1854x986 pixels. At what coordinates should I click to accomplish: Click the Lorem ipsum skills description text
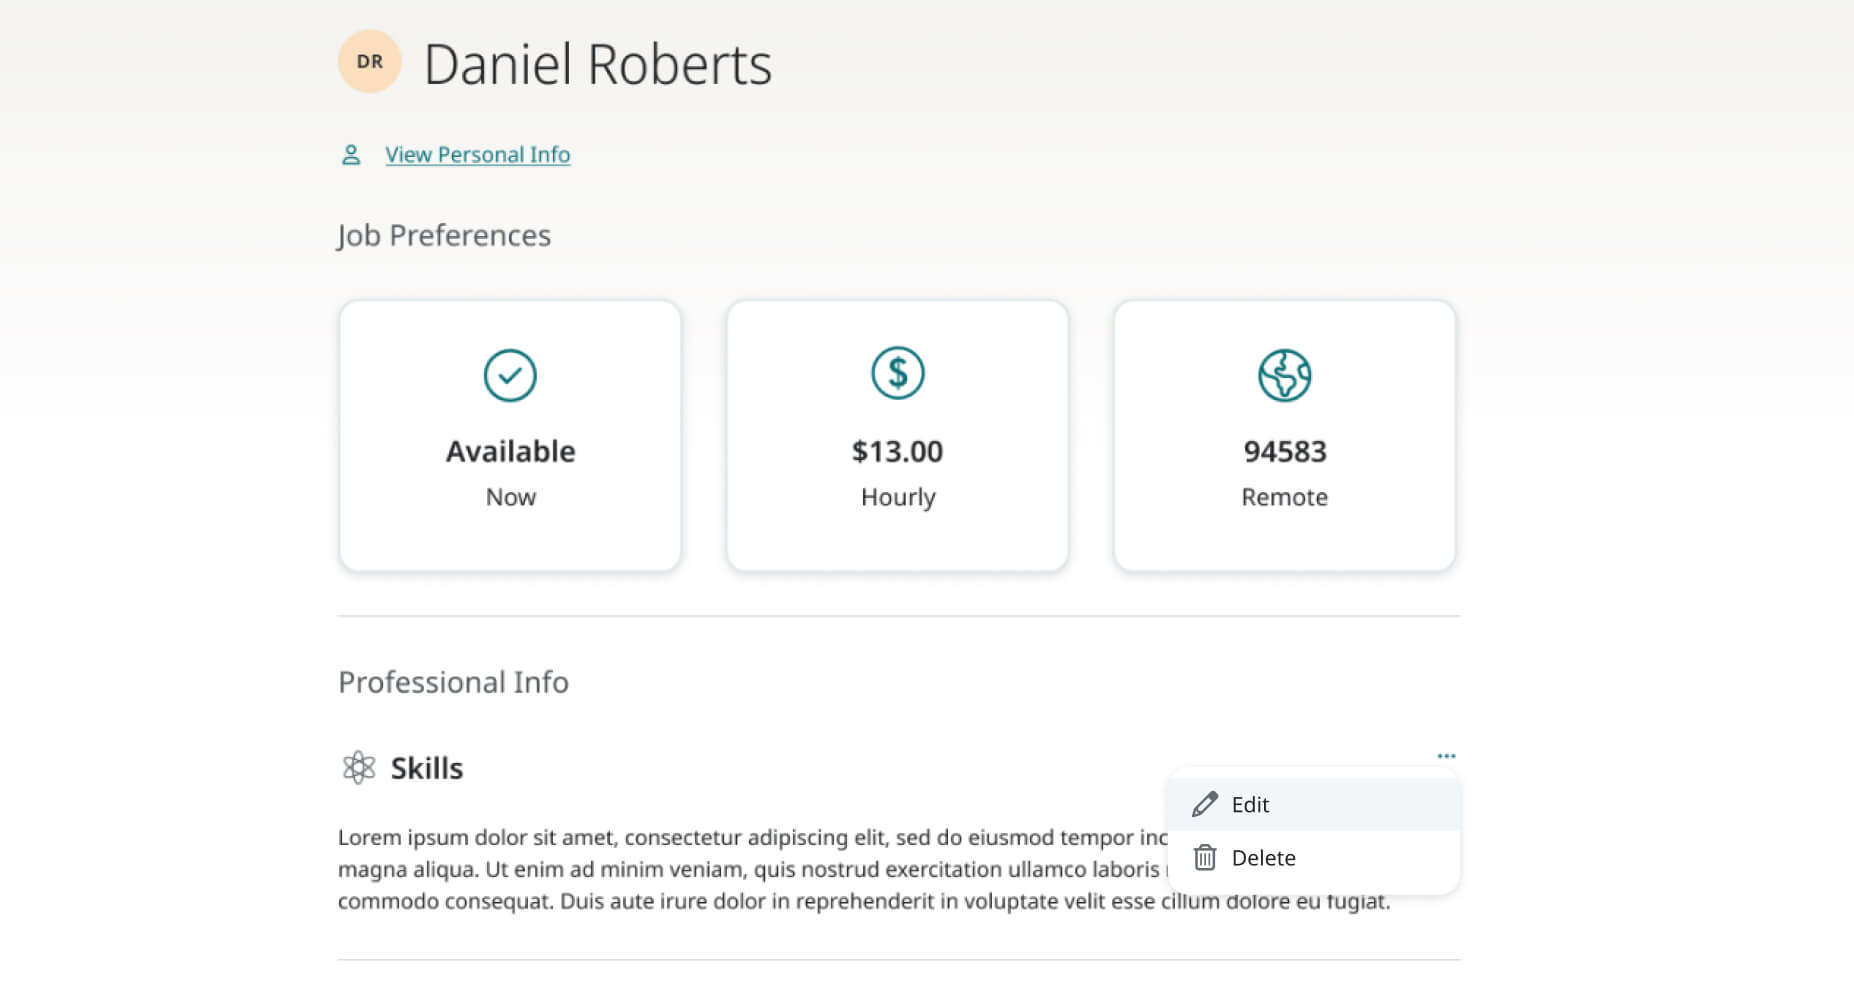click(x=864, y=869)
